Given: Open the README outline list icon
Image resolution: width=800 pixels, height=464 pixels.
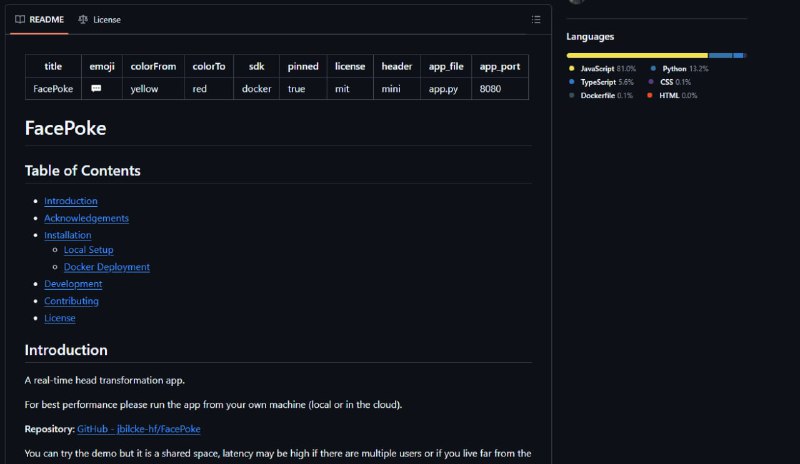Looking at the screenshot, I should click(536, 19).
